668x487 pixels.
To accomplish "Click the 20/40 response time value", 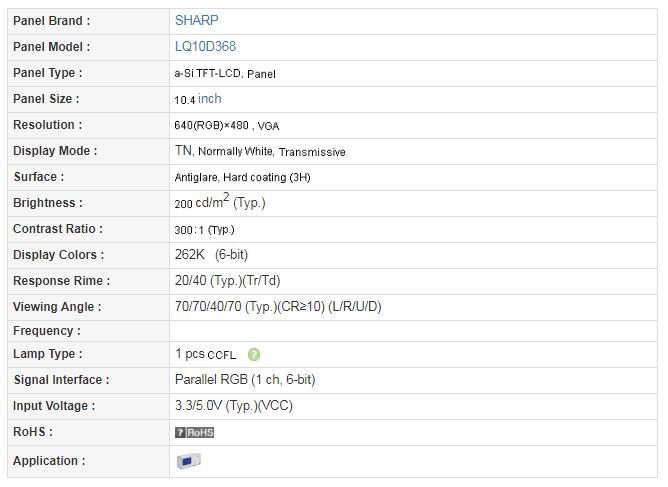I will coord(227,281).
